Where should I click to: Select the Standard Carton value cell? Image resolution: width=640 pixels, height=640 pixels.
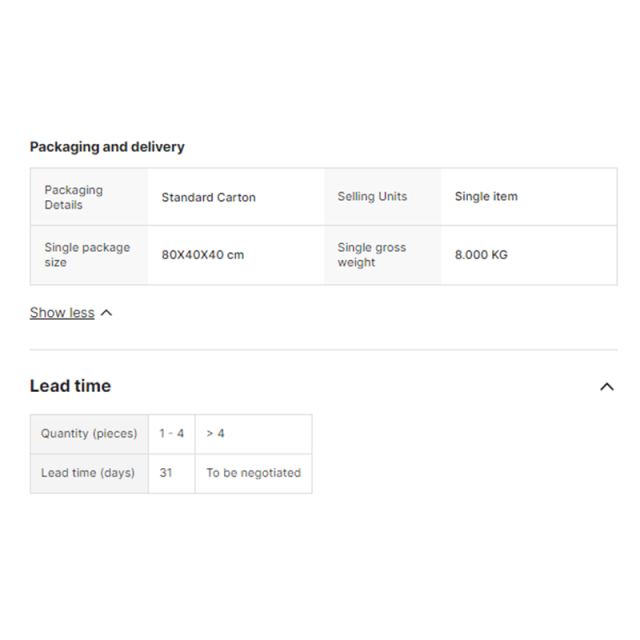click(236, 197)
